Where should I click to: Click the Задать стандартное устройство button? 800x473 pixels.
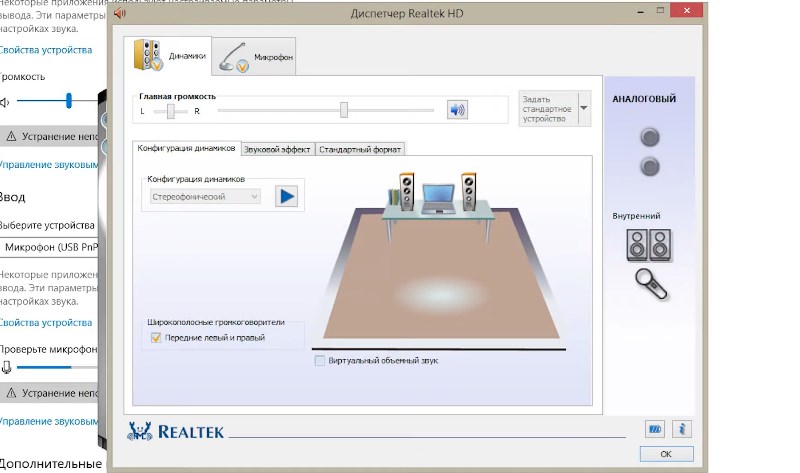click(548, 109)
